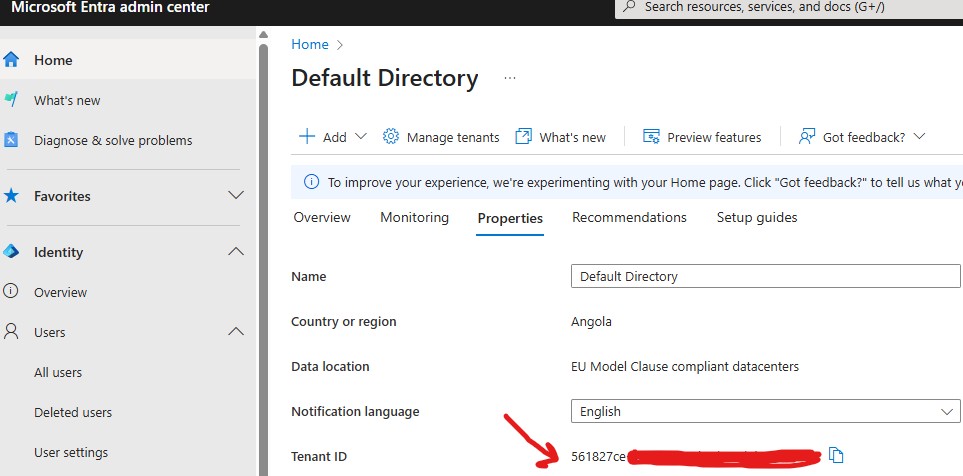The height and width of the screenshot is (476, 963).
Task: Click the search resources, services, and docs box
Action: point(789,7)
